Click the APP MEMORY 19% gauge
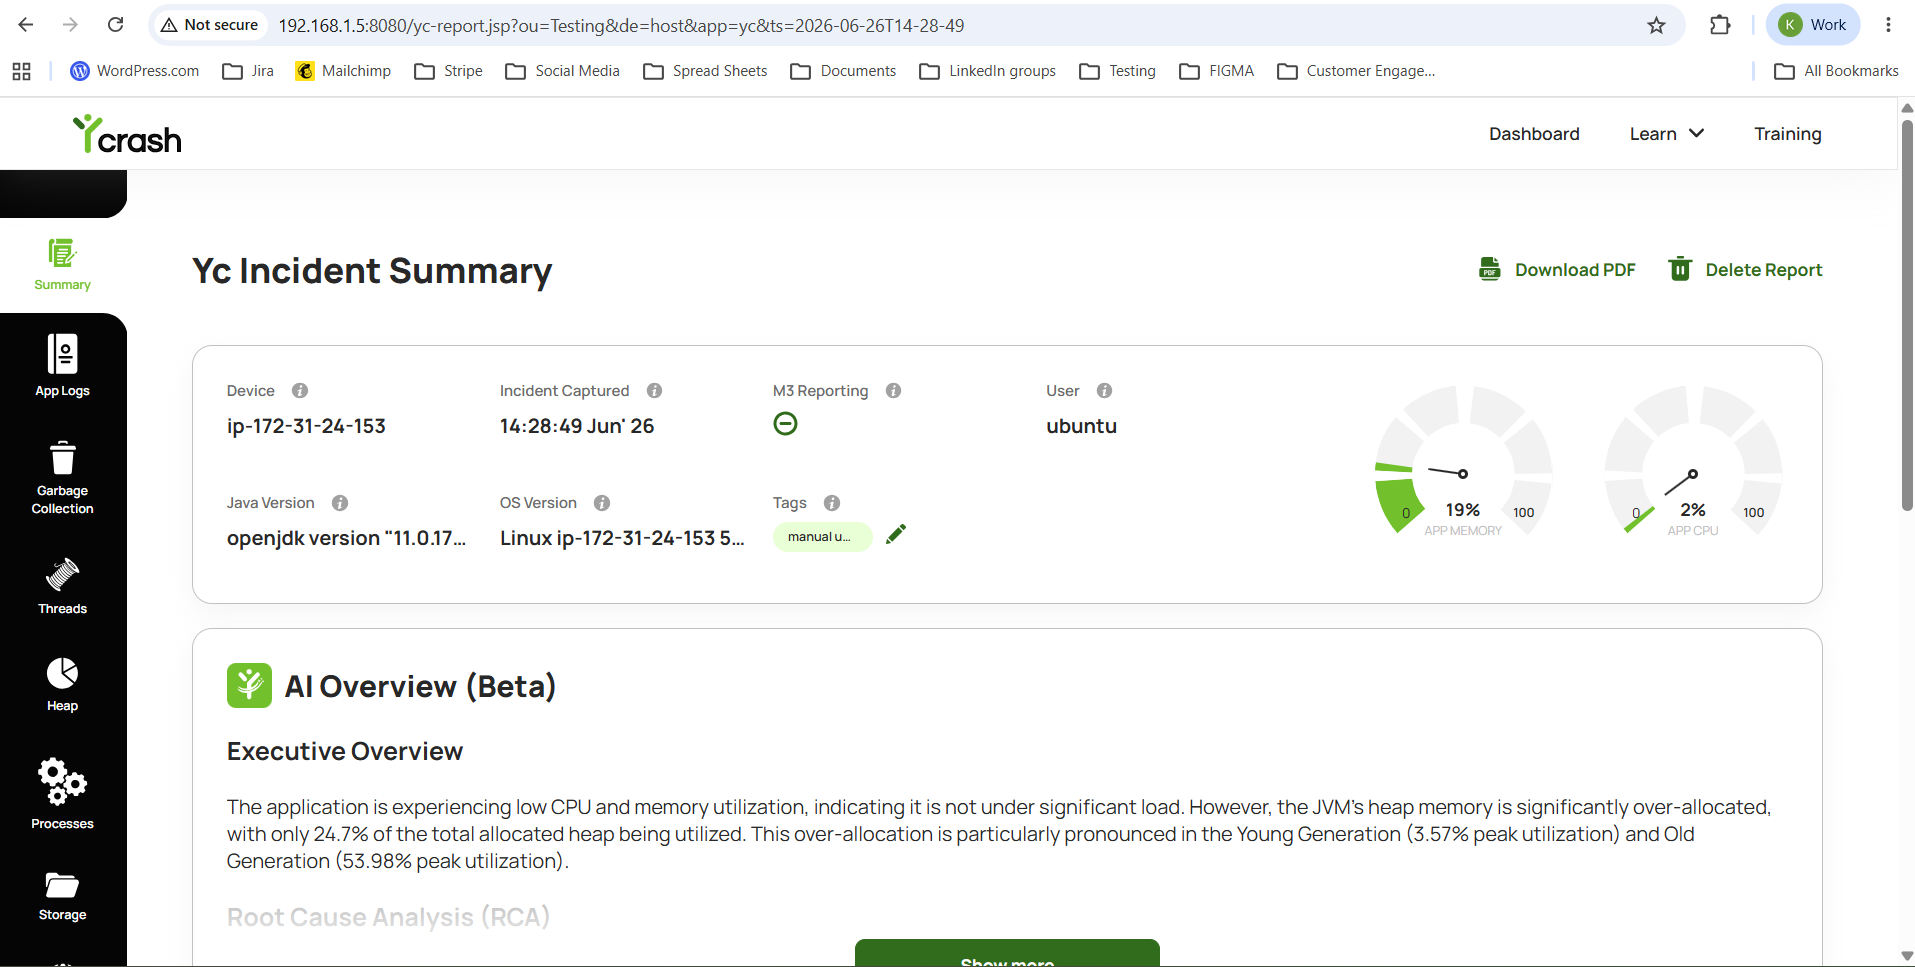The width and height of the screenshot is (1915, 967). click(x=1463, y=462)
